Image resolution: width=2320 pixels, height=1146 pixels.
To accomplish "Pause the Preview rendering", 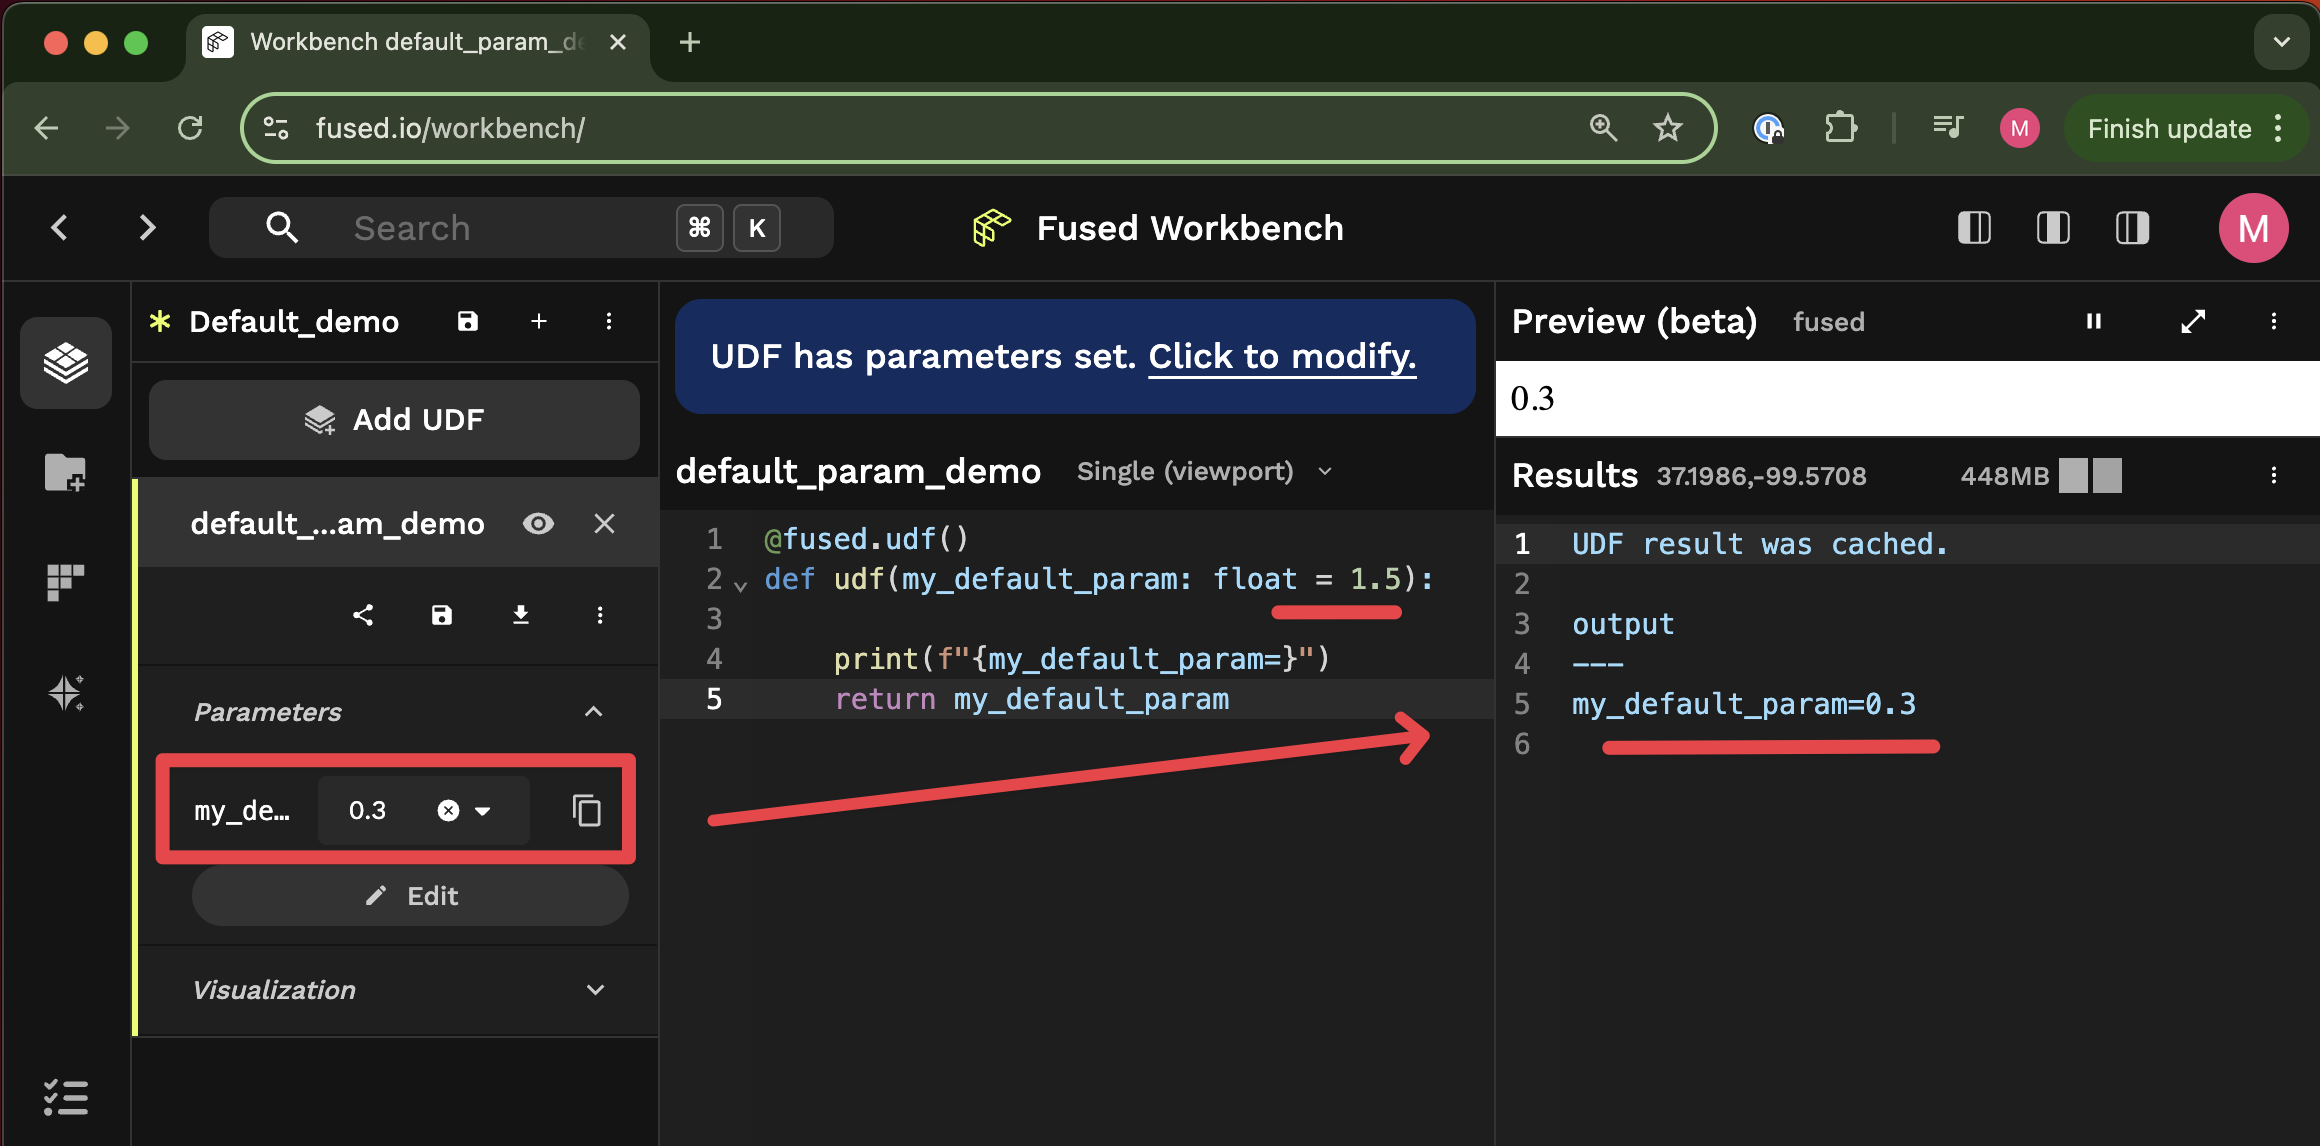I will (2094, 321).
